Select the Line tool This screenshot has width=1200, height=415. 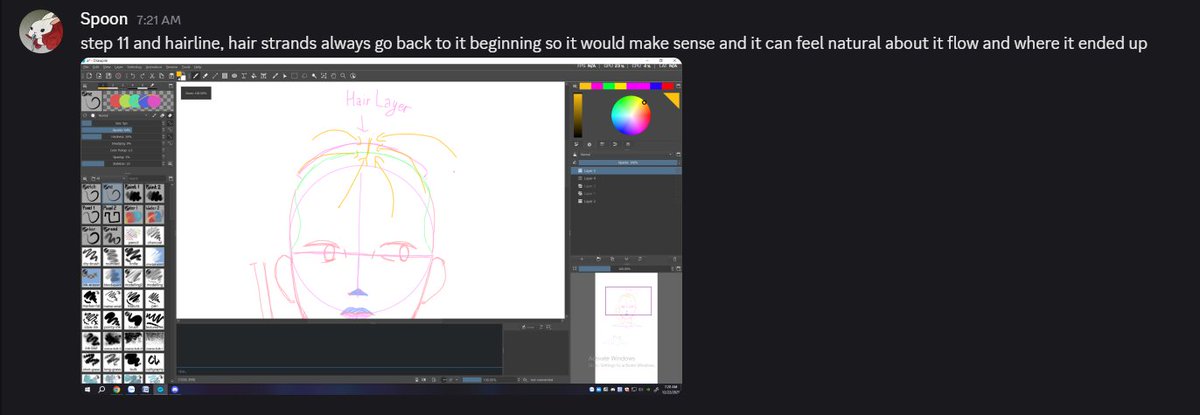(215, 76)
